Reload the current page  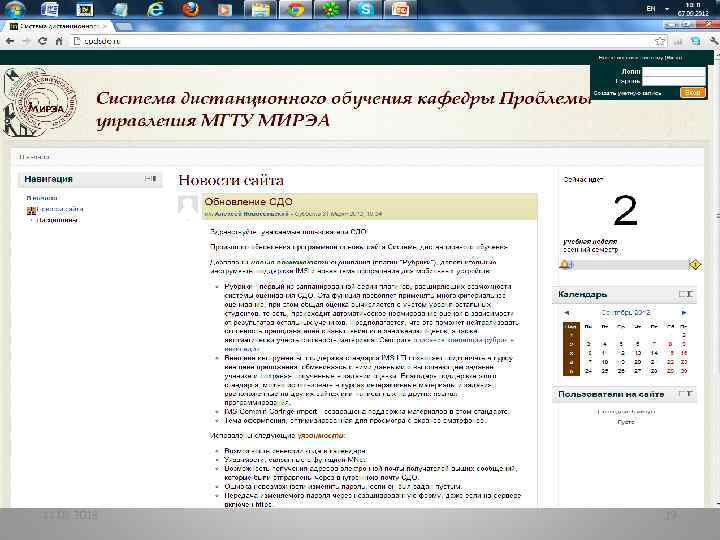pyautogui.click(x=42, y=41)
